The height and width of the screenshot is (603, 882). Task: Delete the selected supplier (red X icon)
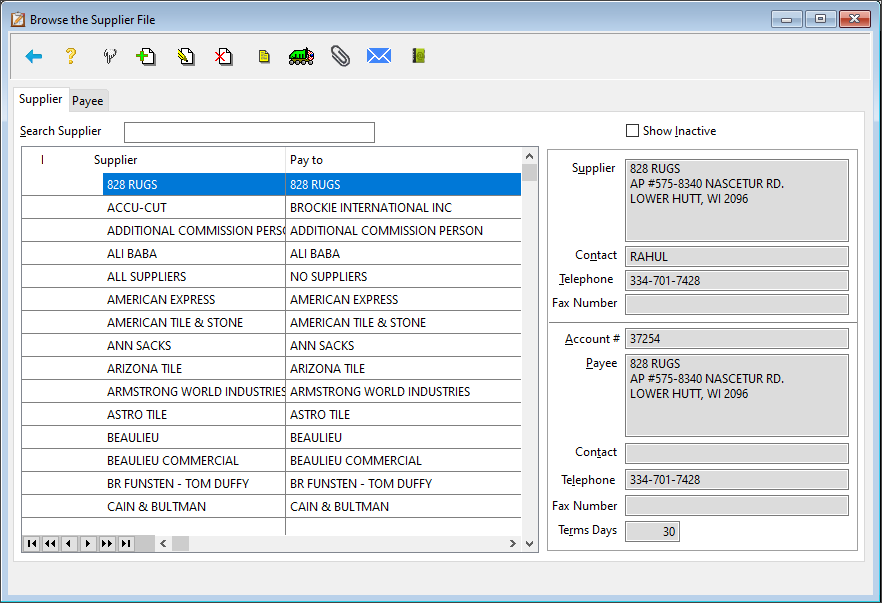point(224,56)
